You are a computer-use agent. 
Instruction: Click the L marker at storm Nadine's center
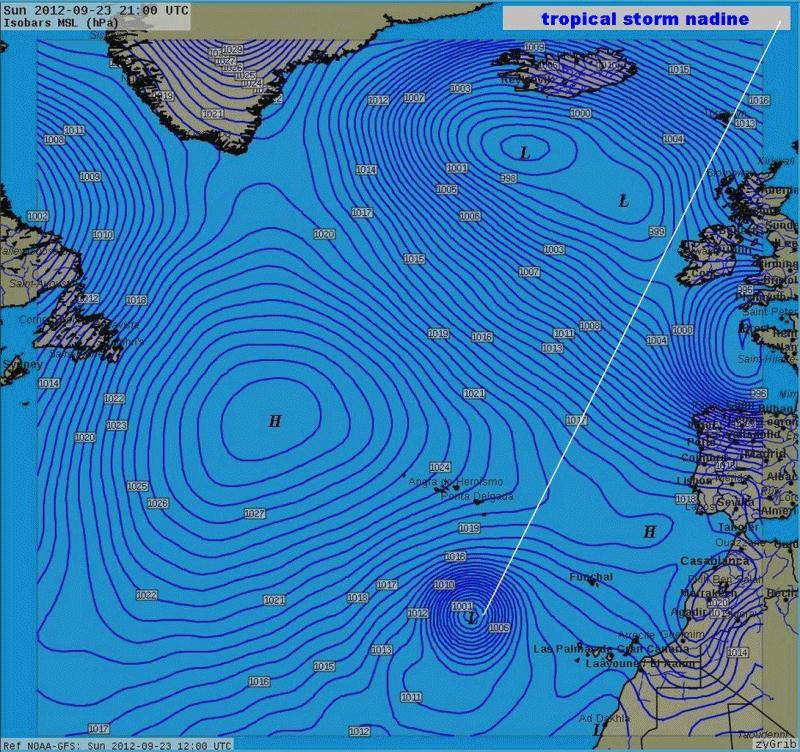coord(472,620)
